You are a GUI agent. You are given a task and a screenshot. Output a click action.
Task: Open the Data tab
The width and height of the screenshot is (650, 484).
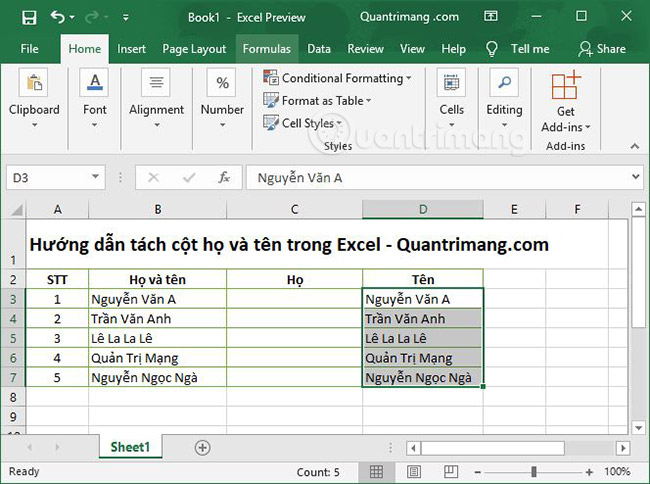click(319, 49)
